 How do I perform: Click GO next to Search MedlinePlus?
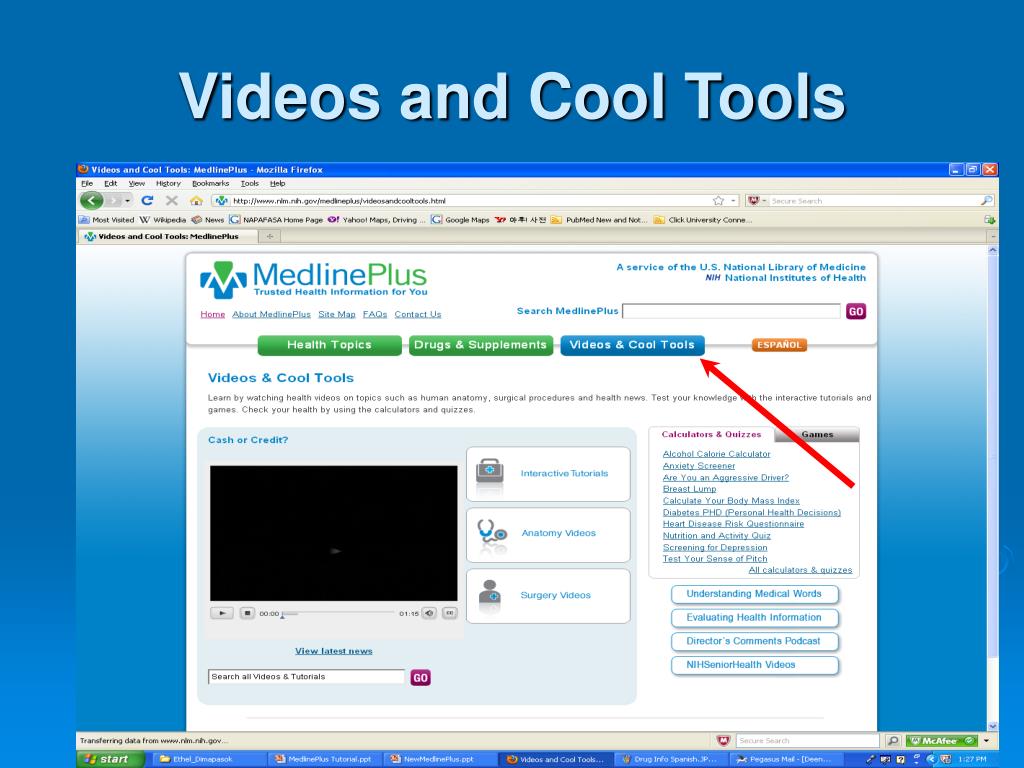[x=856, y=312]
